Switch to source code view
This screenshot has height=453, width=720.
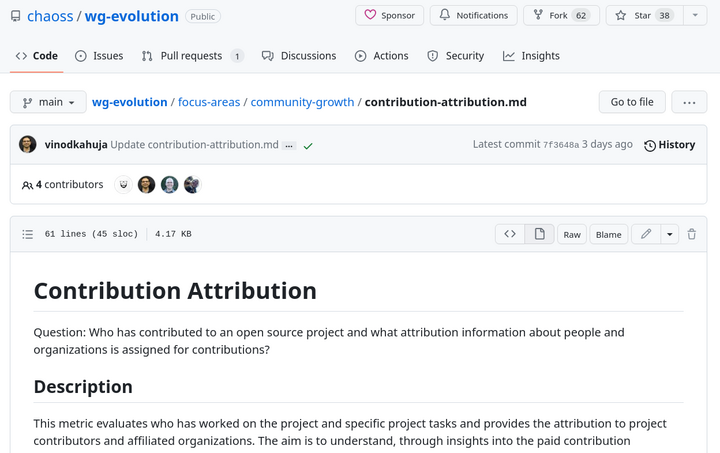510,234
